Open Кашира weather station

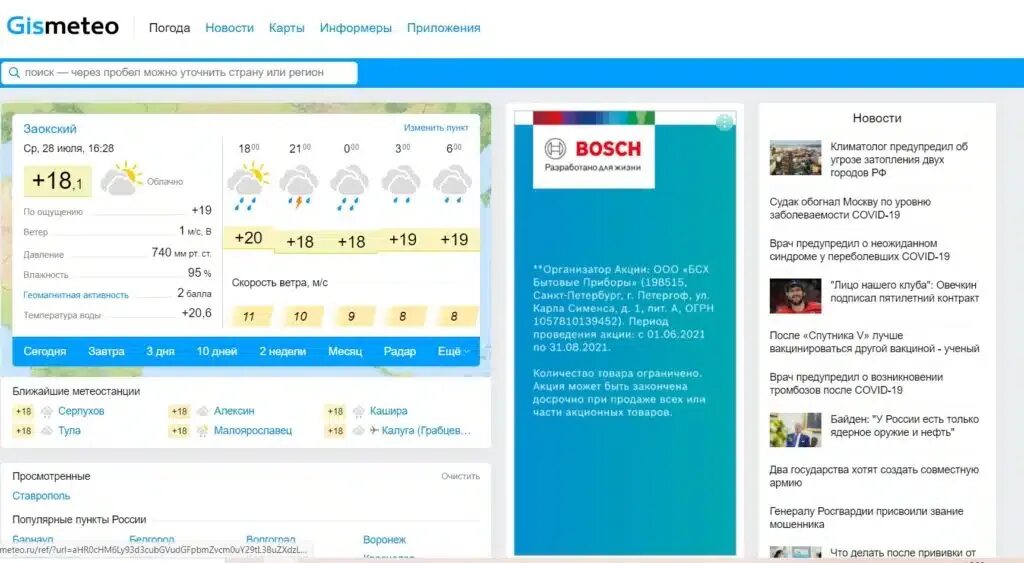click(x=389, y=411)
